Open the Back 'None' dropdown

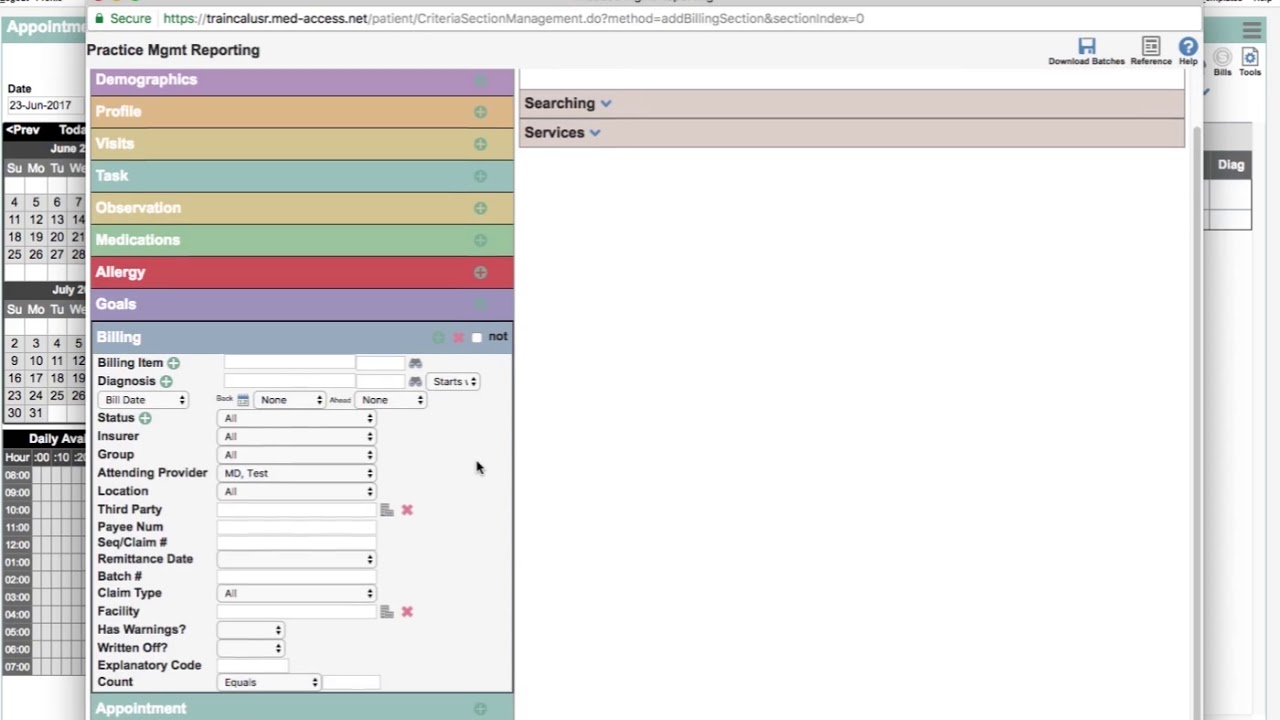(289, 400)
